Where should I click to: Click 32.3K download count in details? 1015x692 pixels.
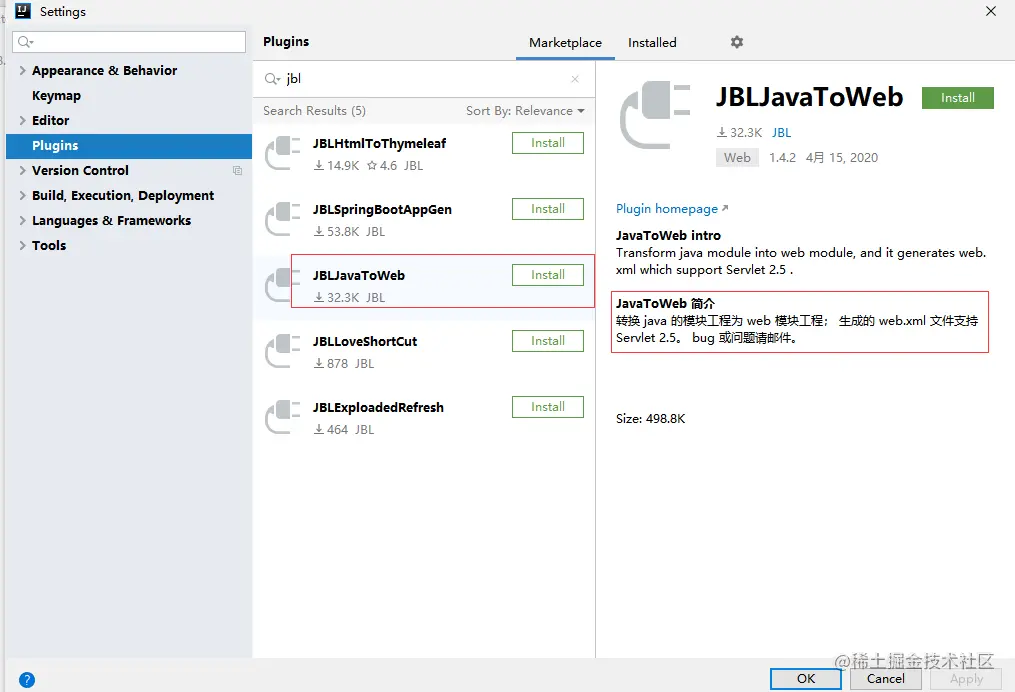pos(739,133)
